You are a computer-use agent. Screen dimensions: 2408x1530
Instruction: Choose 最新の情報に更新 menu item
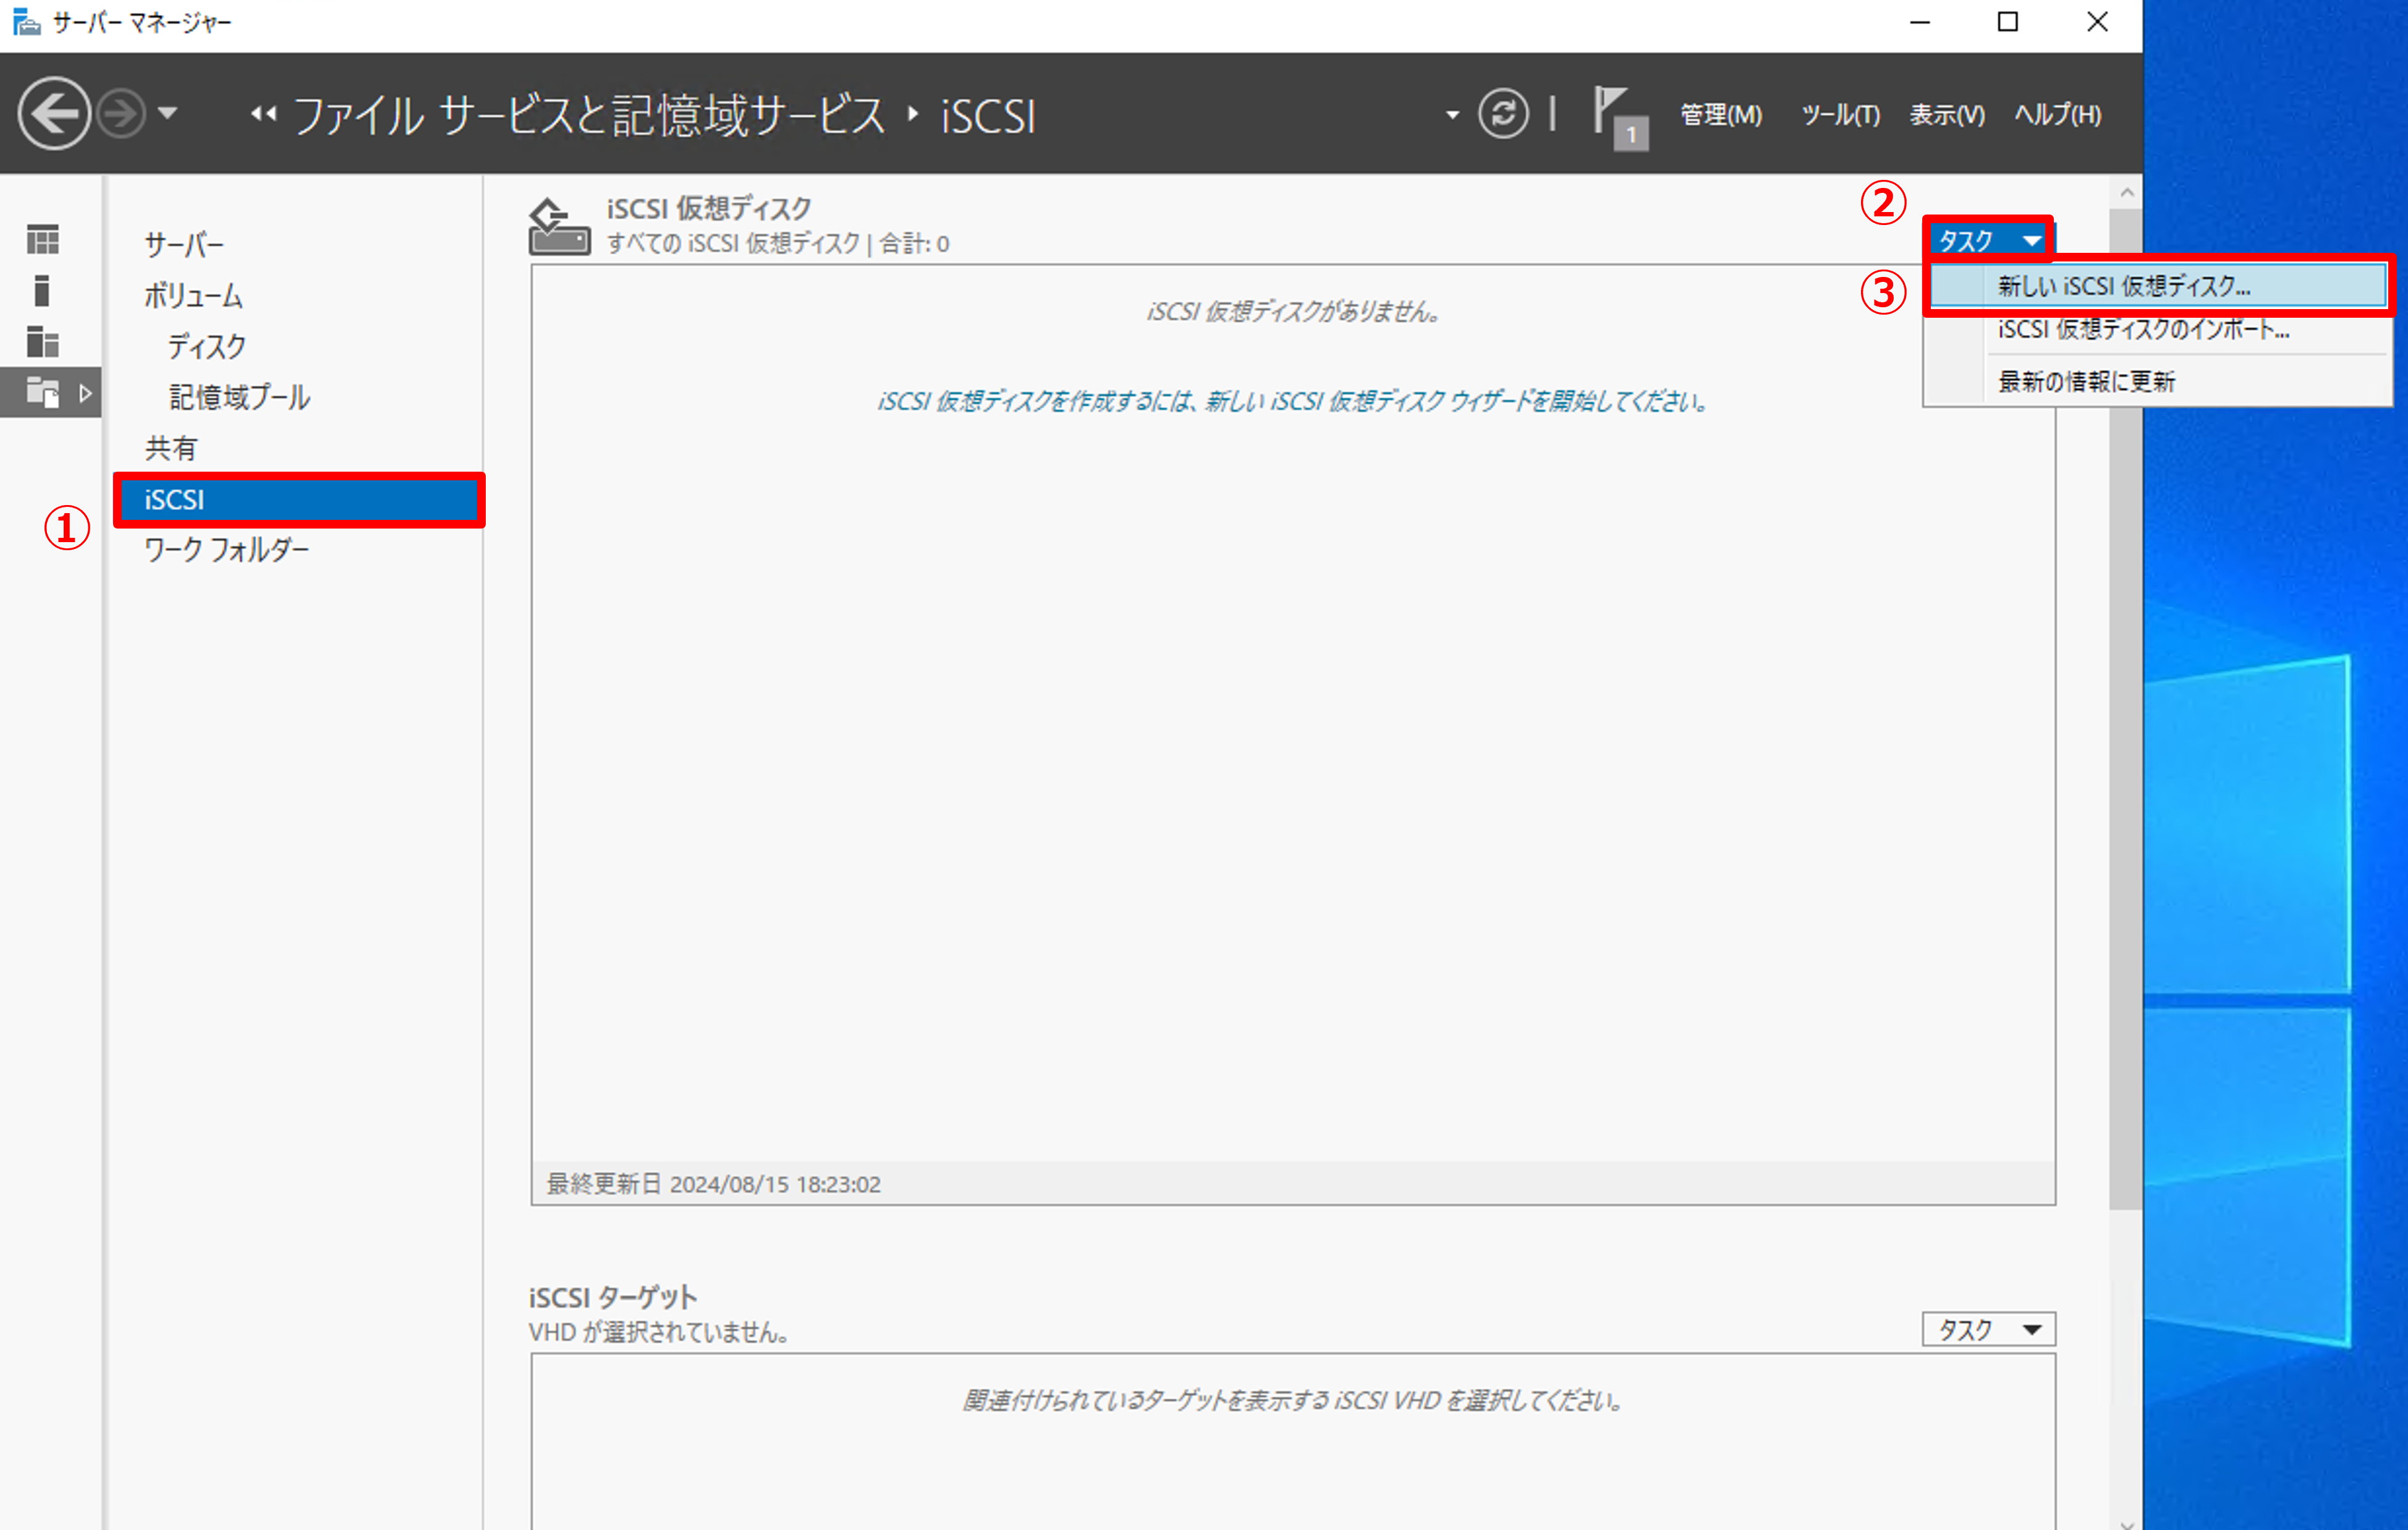tap(2159, 381)
